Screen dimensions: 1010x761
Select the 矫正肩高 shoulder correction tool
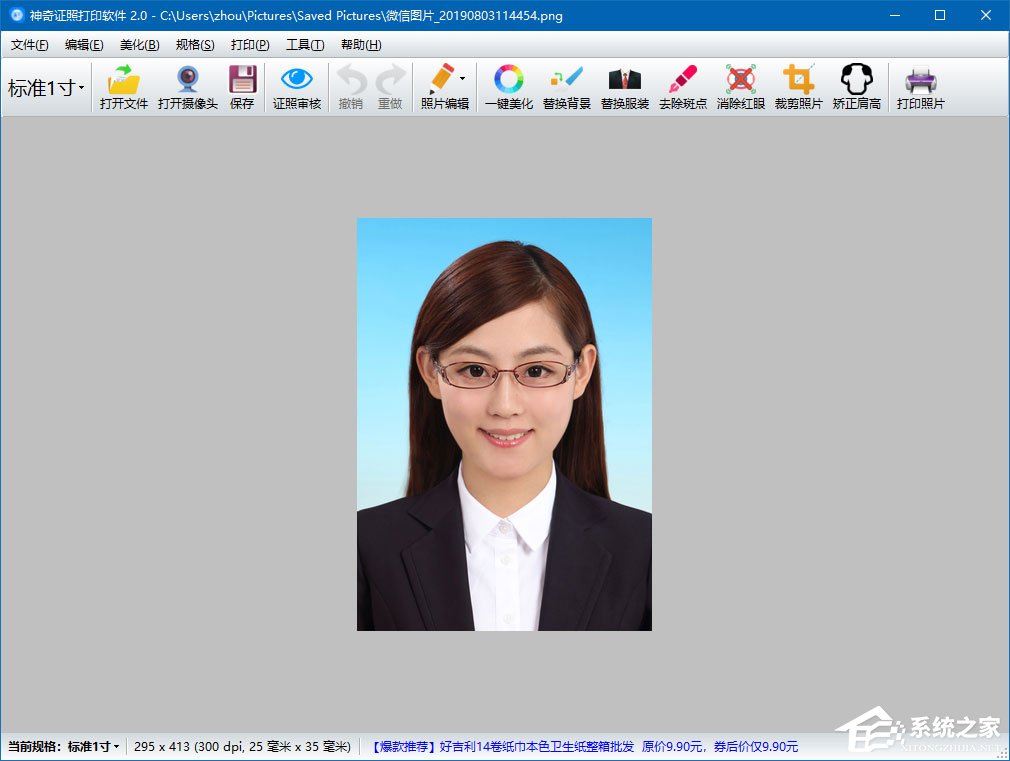[x=856, y=85]
